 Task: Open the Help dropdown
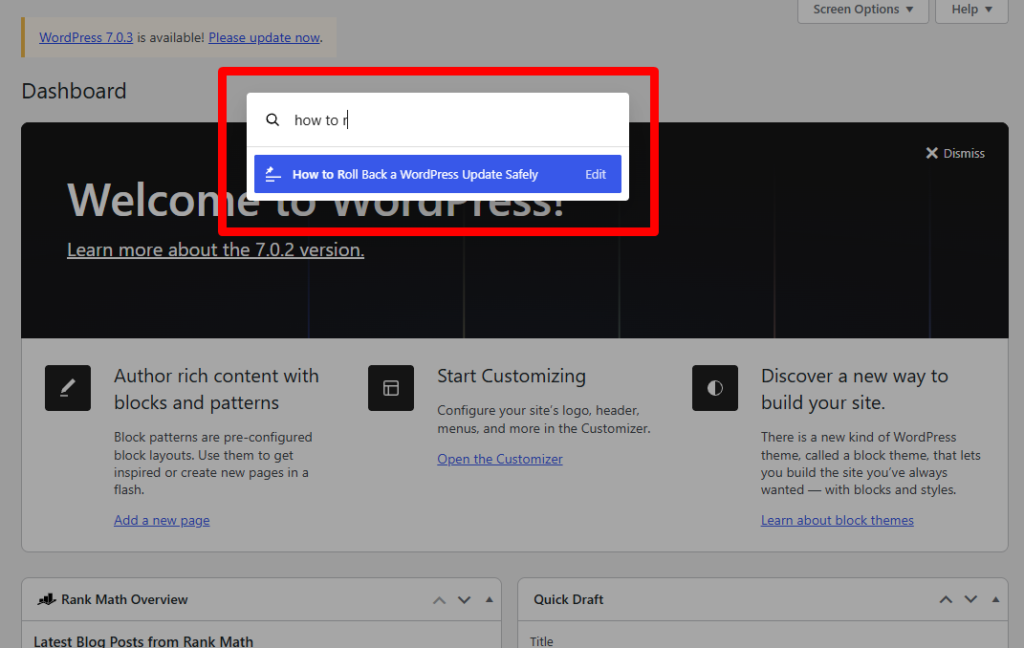coord(972,10)
